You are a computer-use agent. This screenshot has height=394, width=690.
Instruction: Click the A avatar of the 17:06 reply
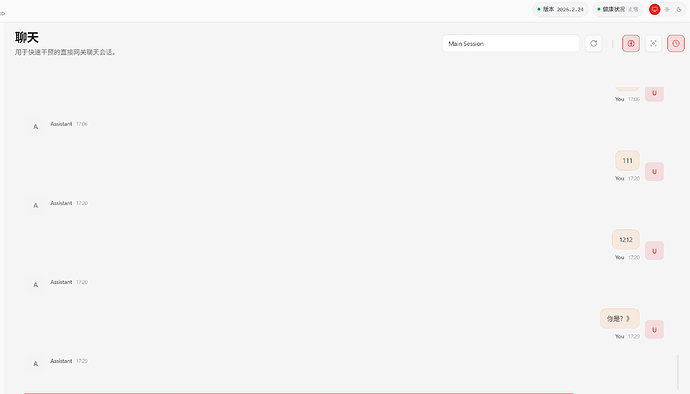[36, 127]
